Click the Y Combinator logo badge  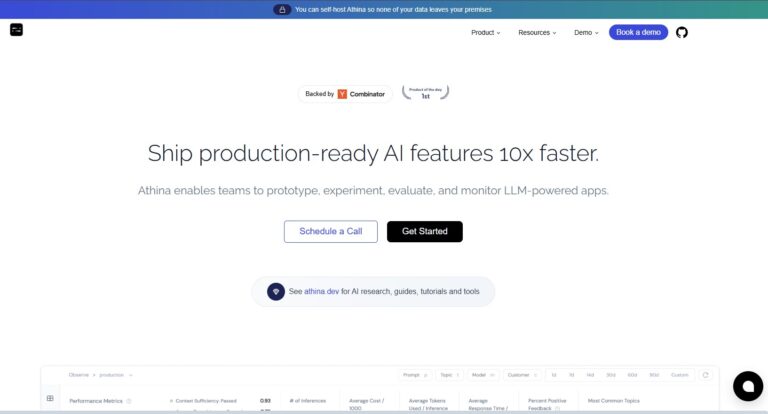point(342,94)
